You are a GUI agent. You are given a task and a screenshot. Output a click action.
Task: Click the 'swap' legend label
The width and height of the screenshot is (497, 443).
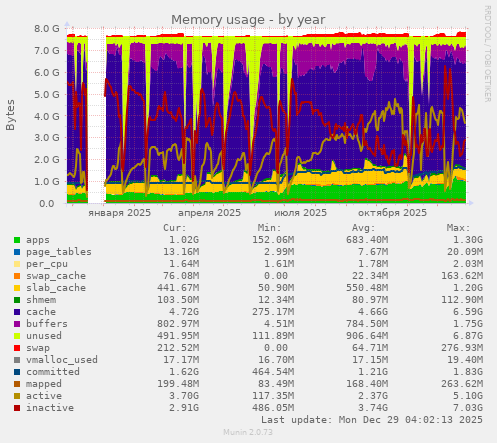tap(38, 348)
